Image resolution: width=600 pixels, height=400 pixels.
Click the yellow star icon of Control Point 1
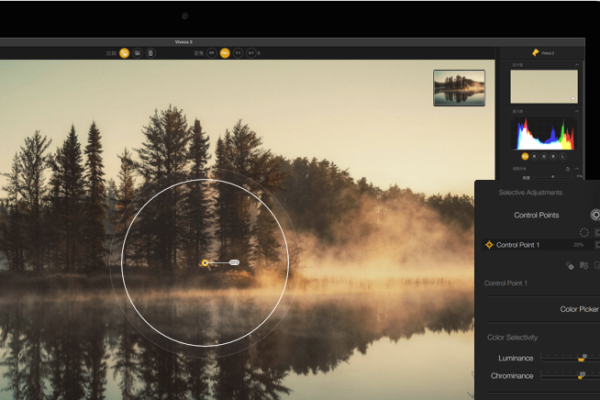tap(489, 245)
